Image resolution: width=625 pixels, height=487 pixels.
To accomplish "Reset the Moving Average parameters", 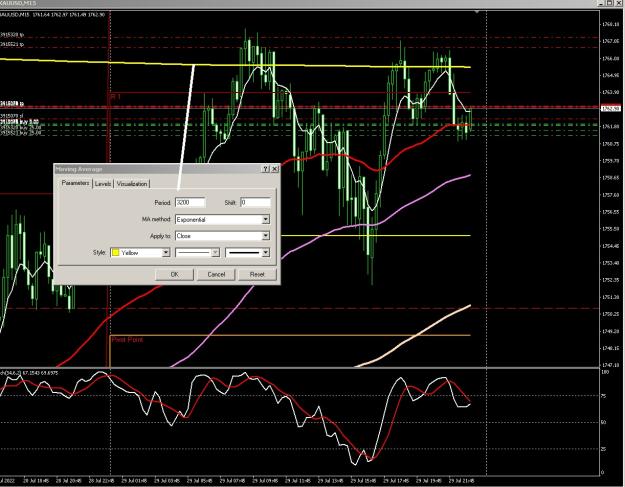I will (257, 275).
